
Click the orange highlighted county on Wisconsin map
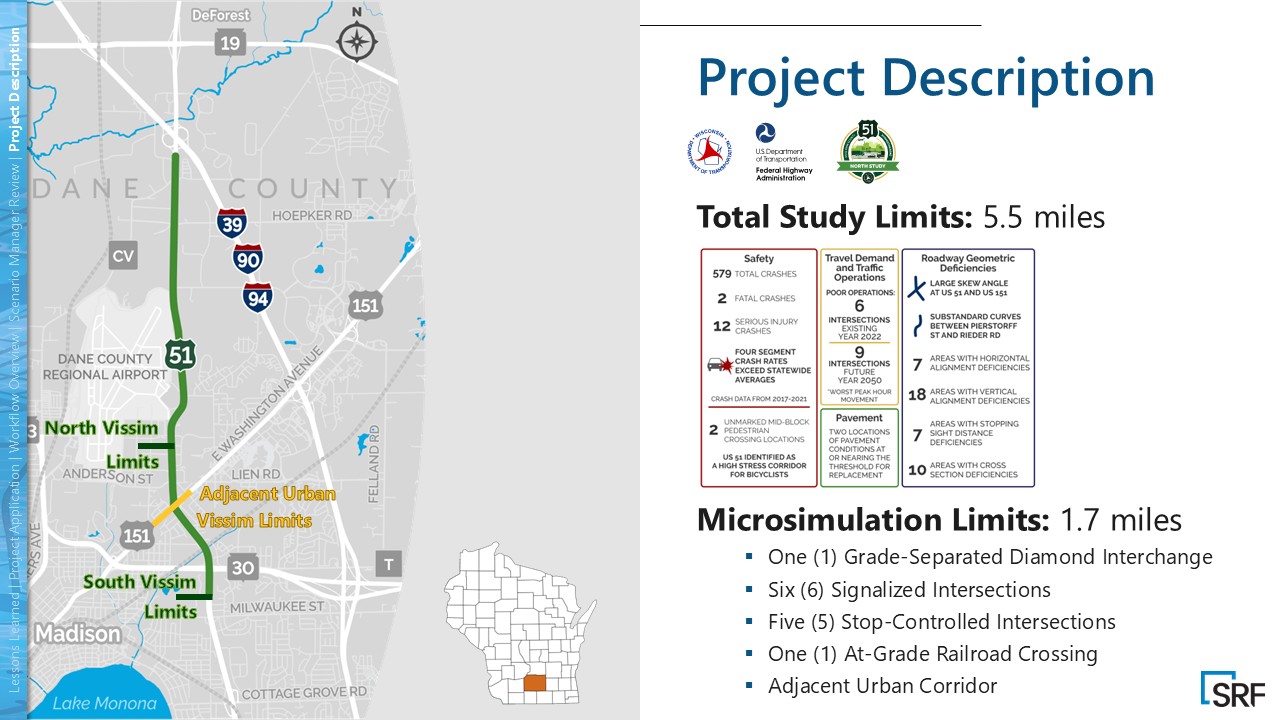pyautogui.click(x=536, y=686)
